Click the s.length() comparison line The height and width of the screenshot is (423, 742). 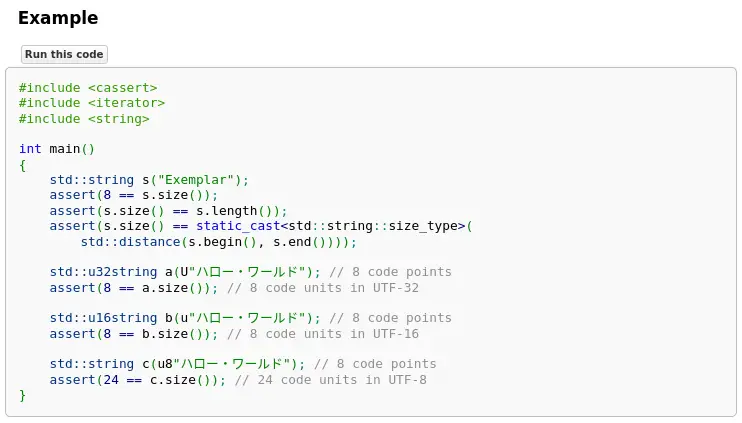pos(168,211)
